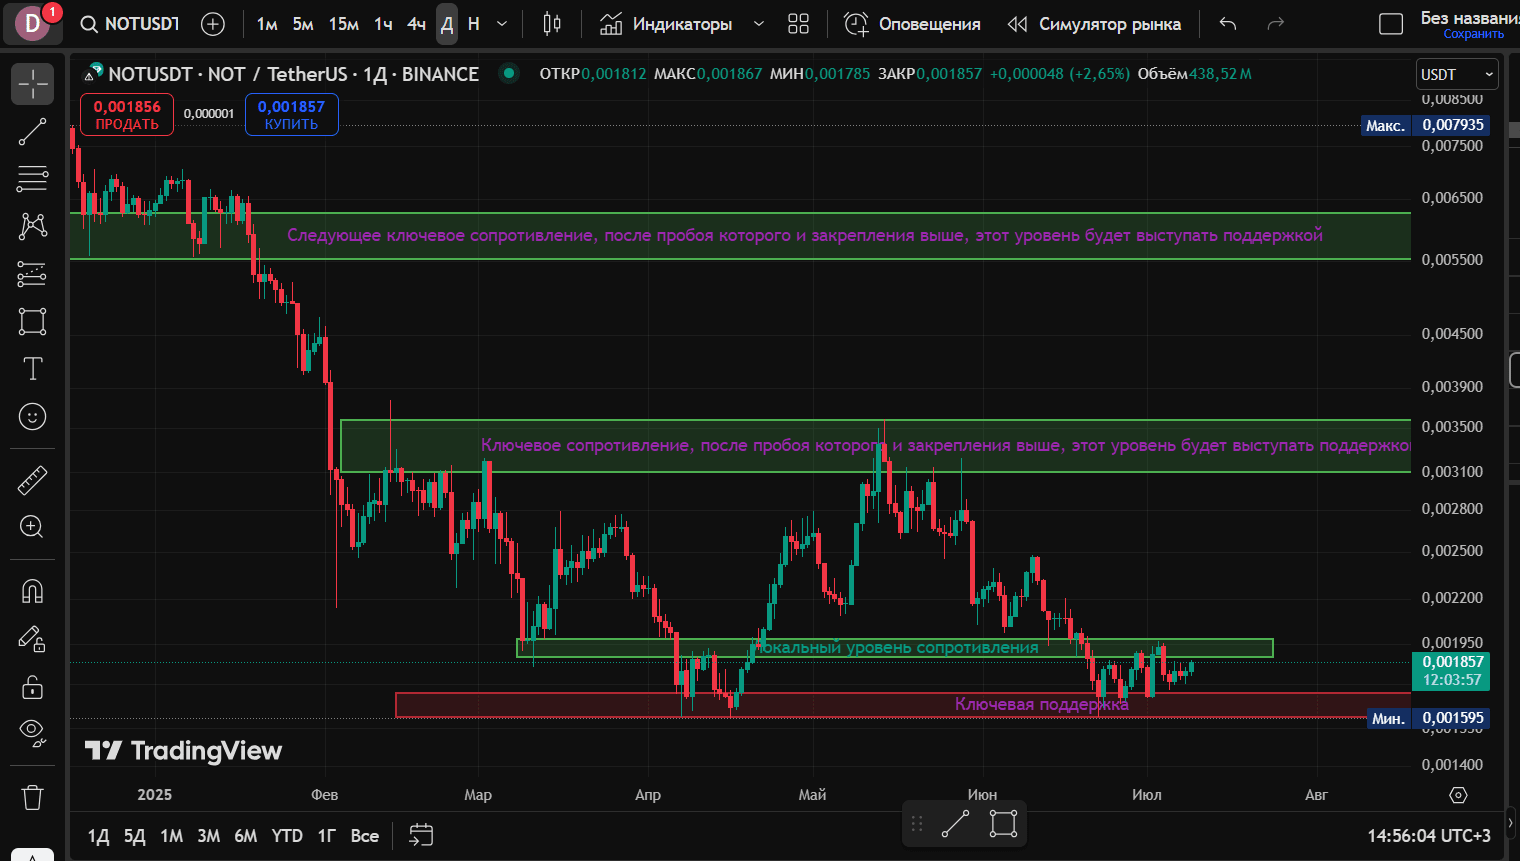Select the Ключевая поддержка red zone label
This screenshot has height=861, width=1520.
coord(1041,704)
